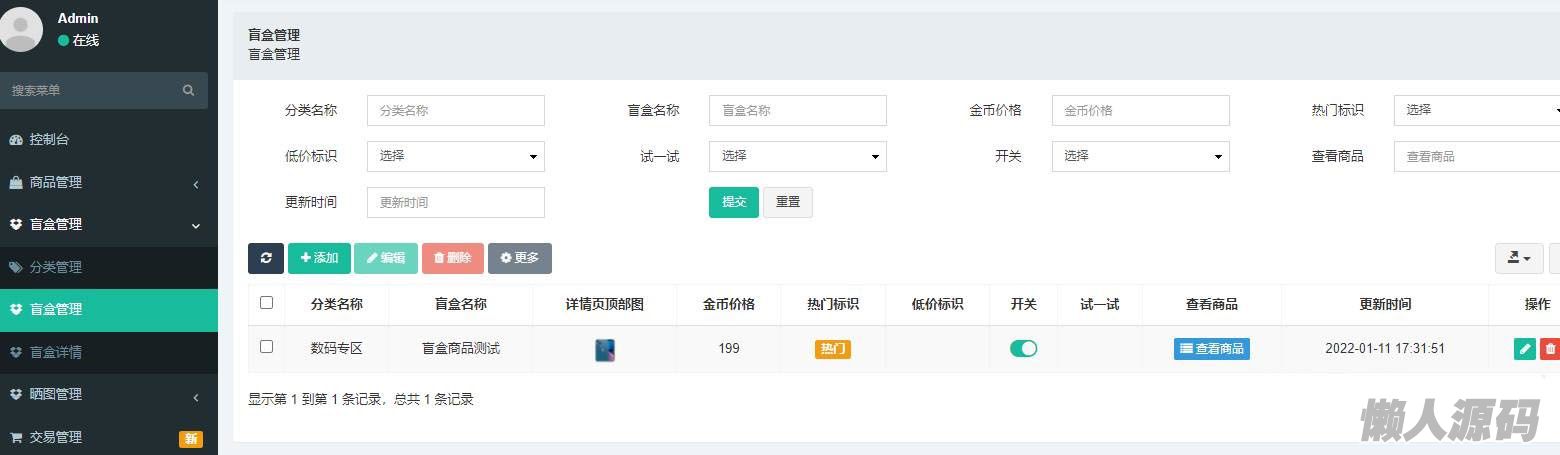The height and width of the screenshot is (455, 1560).
Task: Click the Admin username text
Action: (x=78, y=18)
